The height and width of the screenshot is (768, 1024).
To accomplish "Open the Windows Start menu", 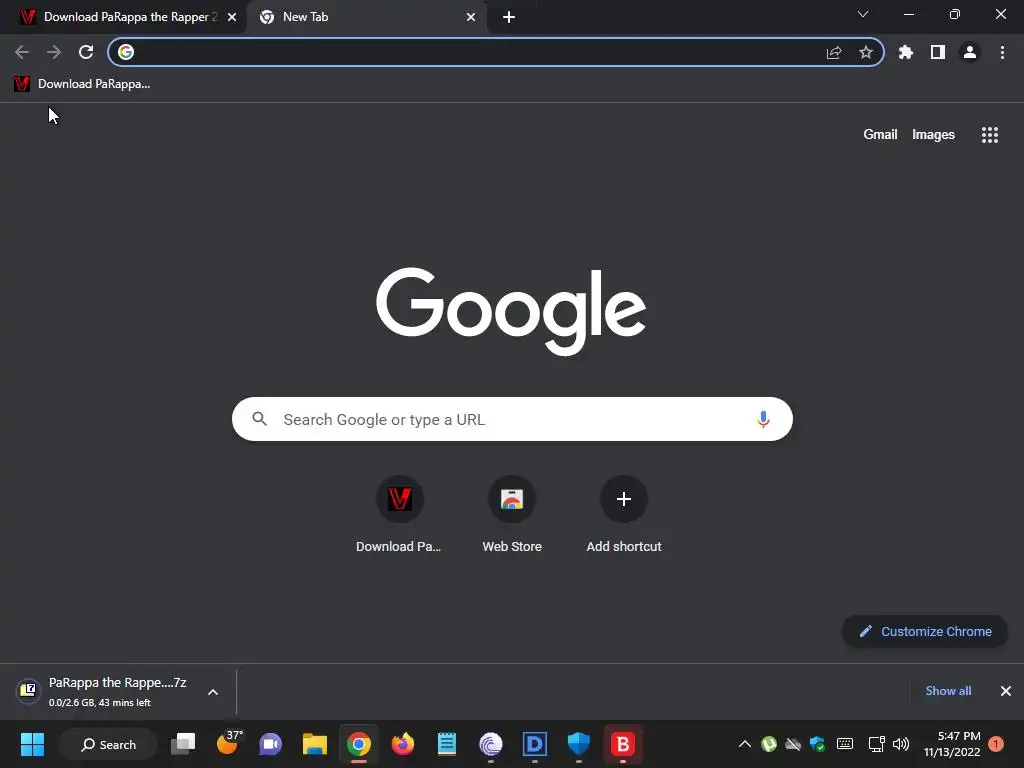I will tap(32, 744).
